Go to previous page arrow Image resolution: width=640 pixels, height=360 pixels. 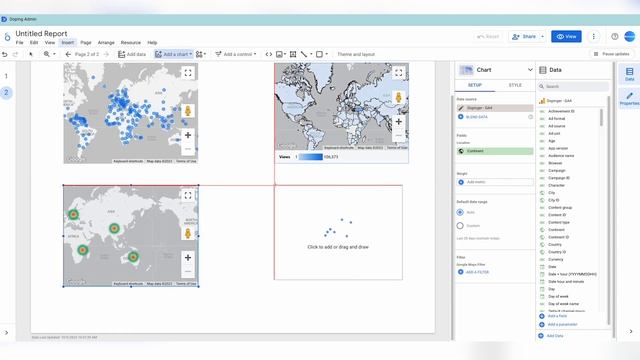coord(68,54)
